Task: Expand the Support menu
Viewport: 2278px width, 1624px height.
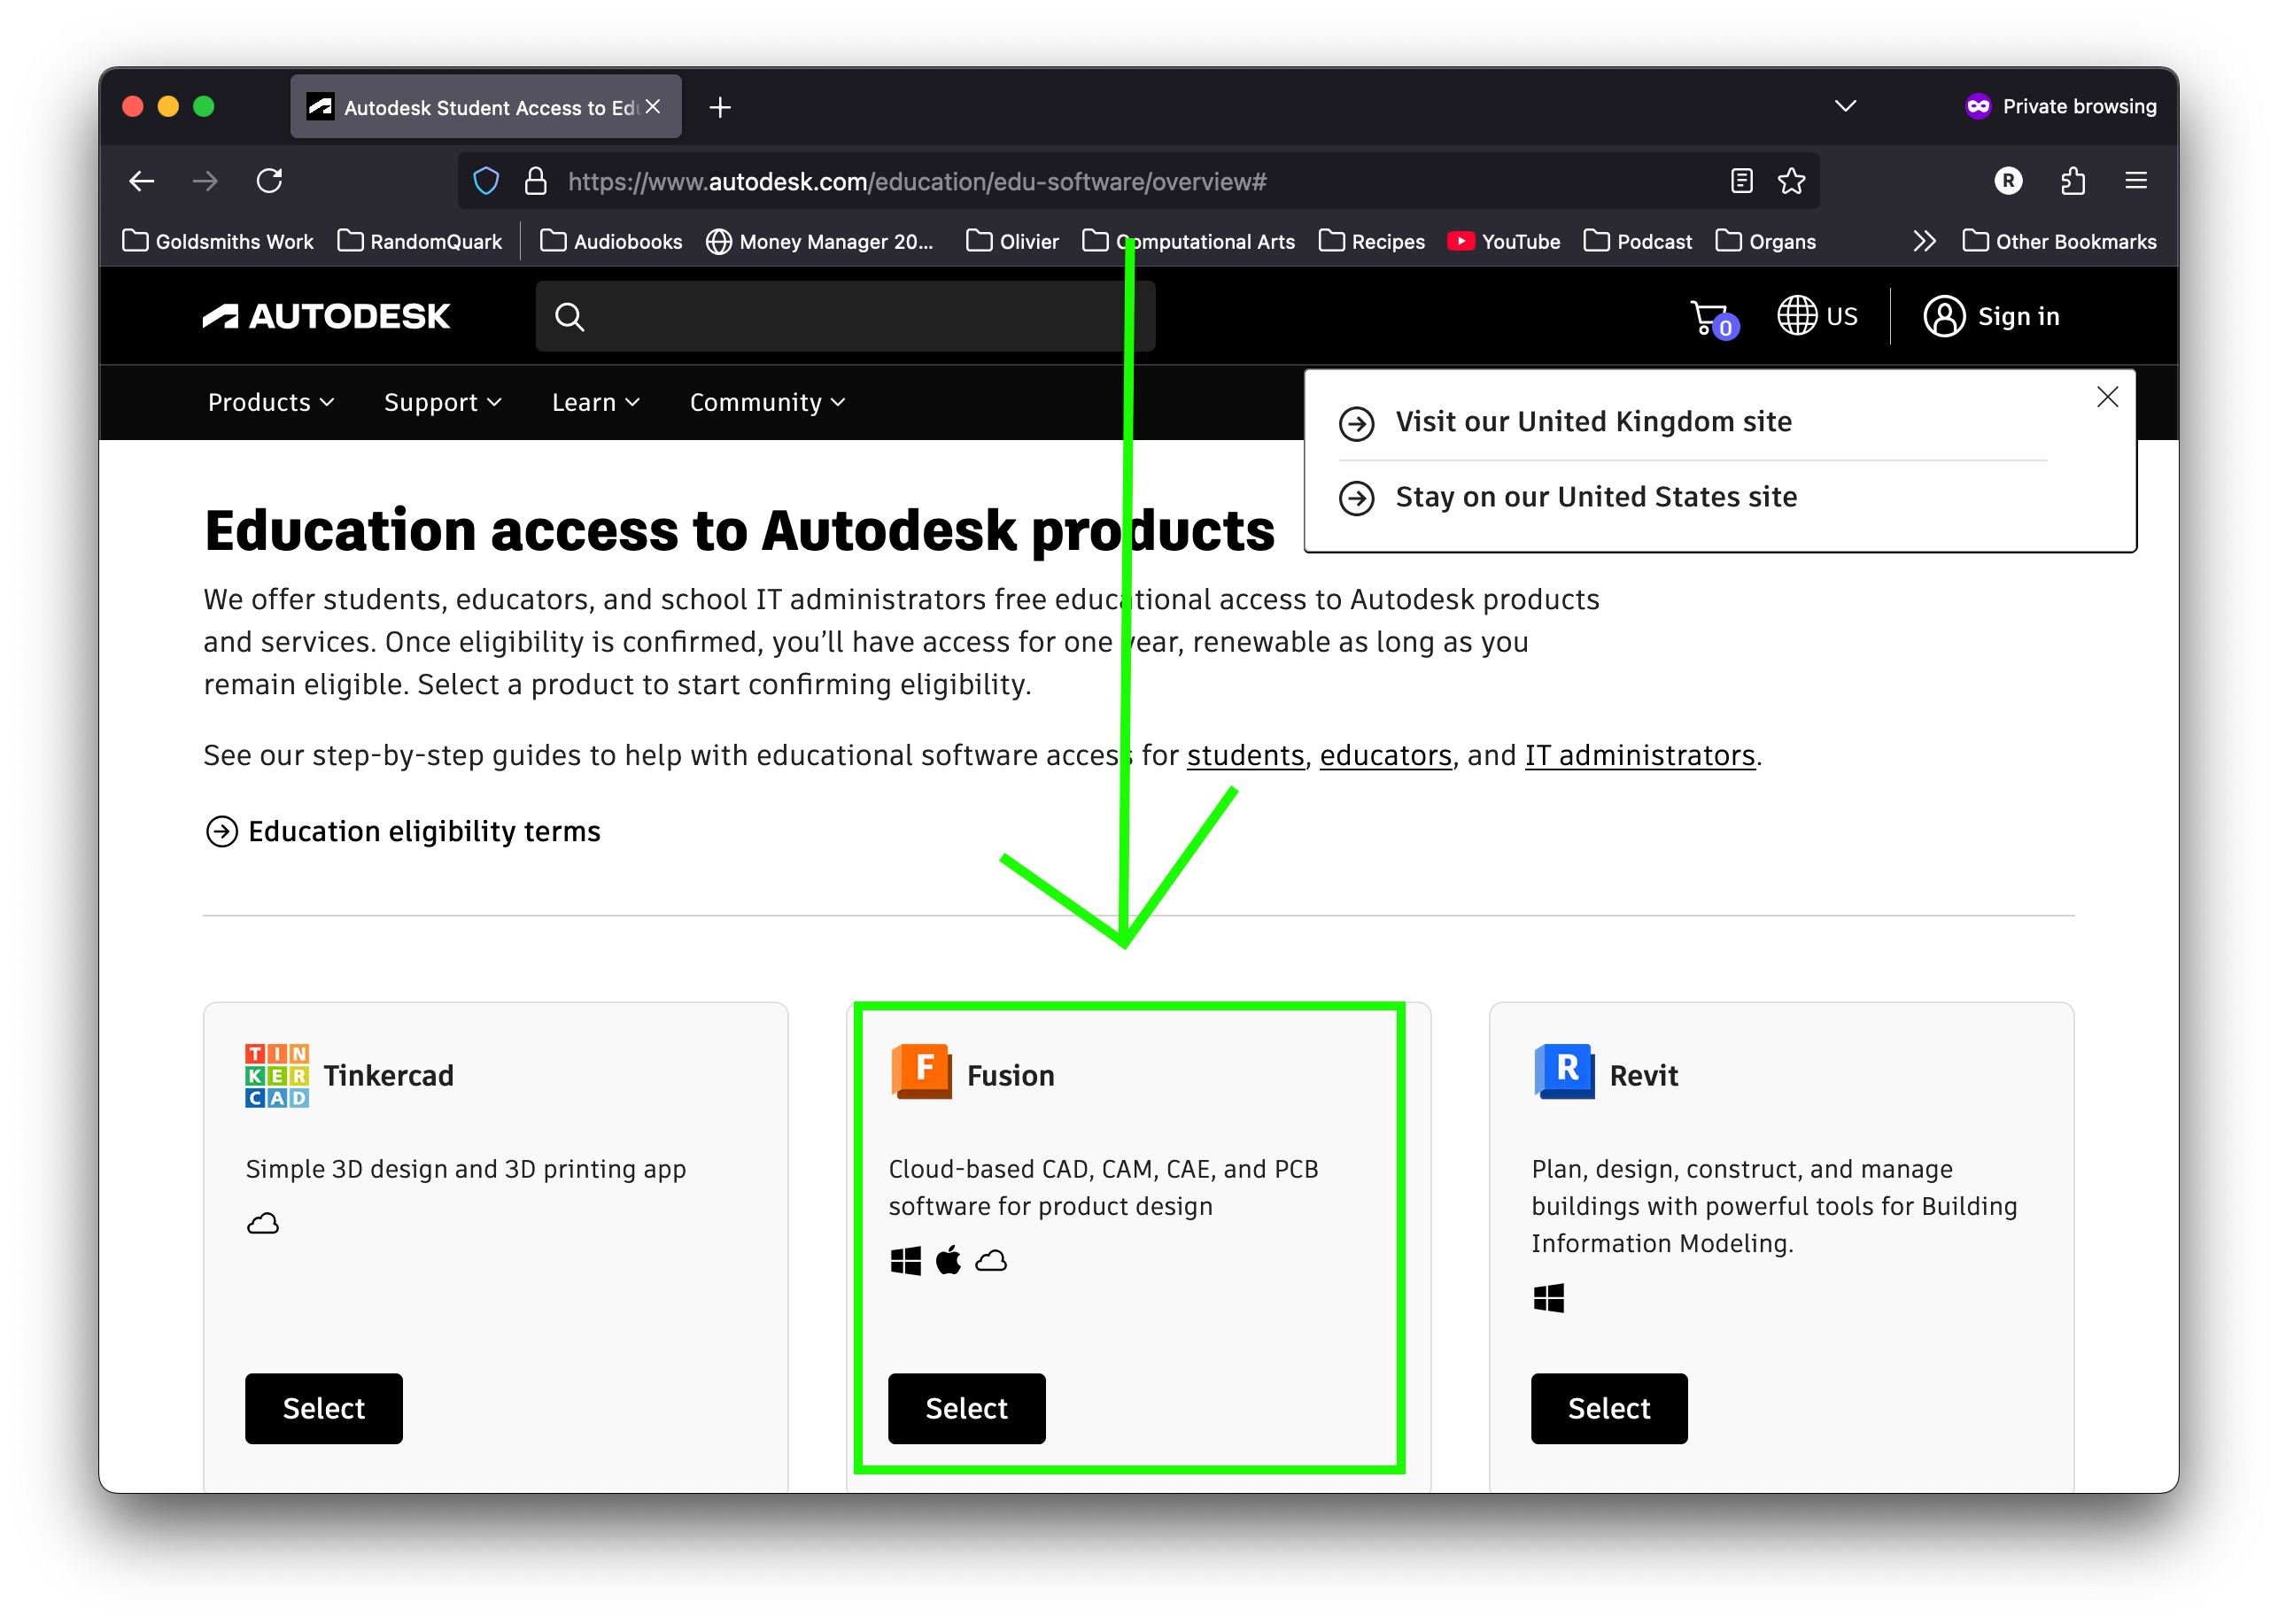Action: tap(443, 402)
